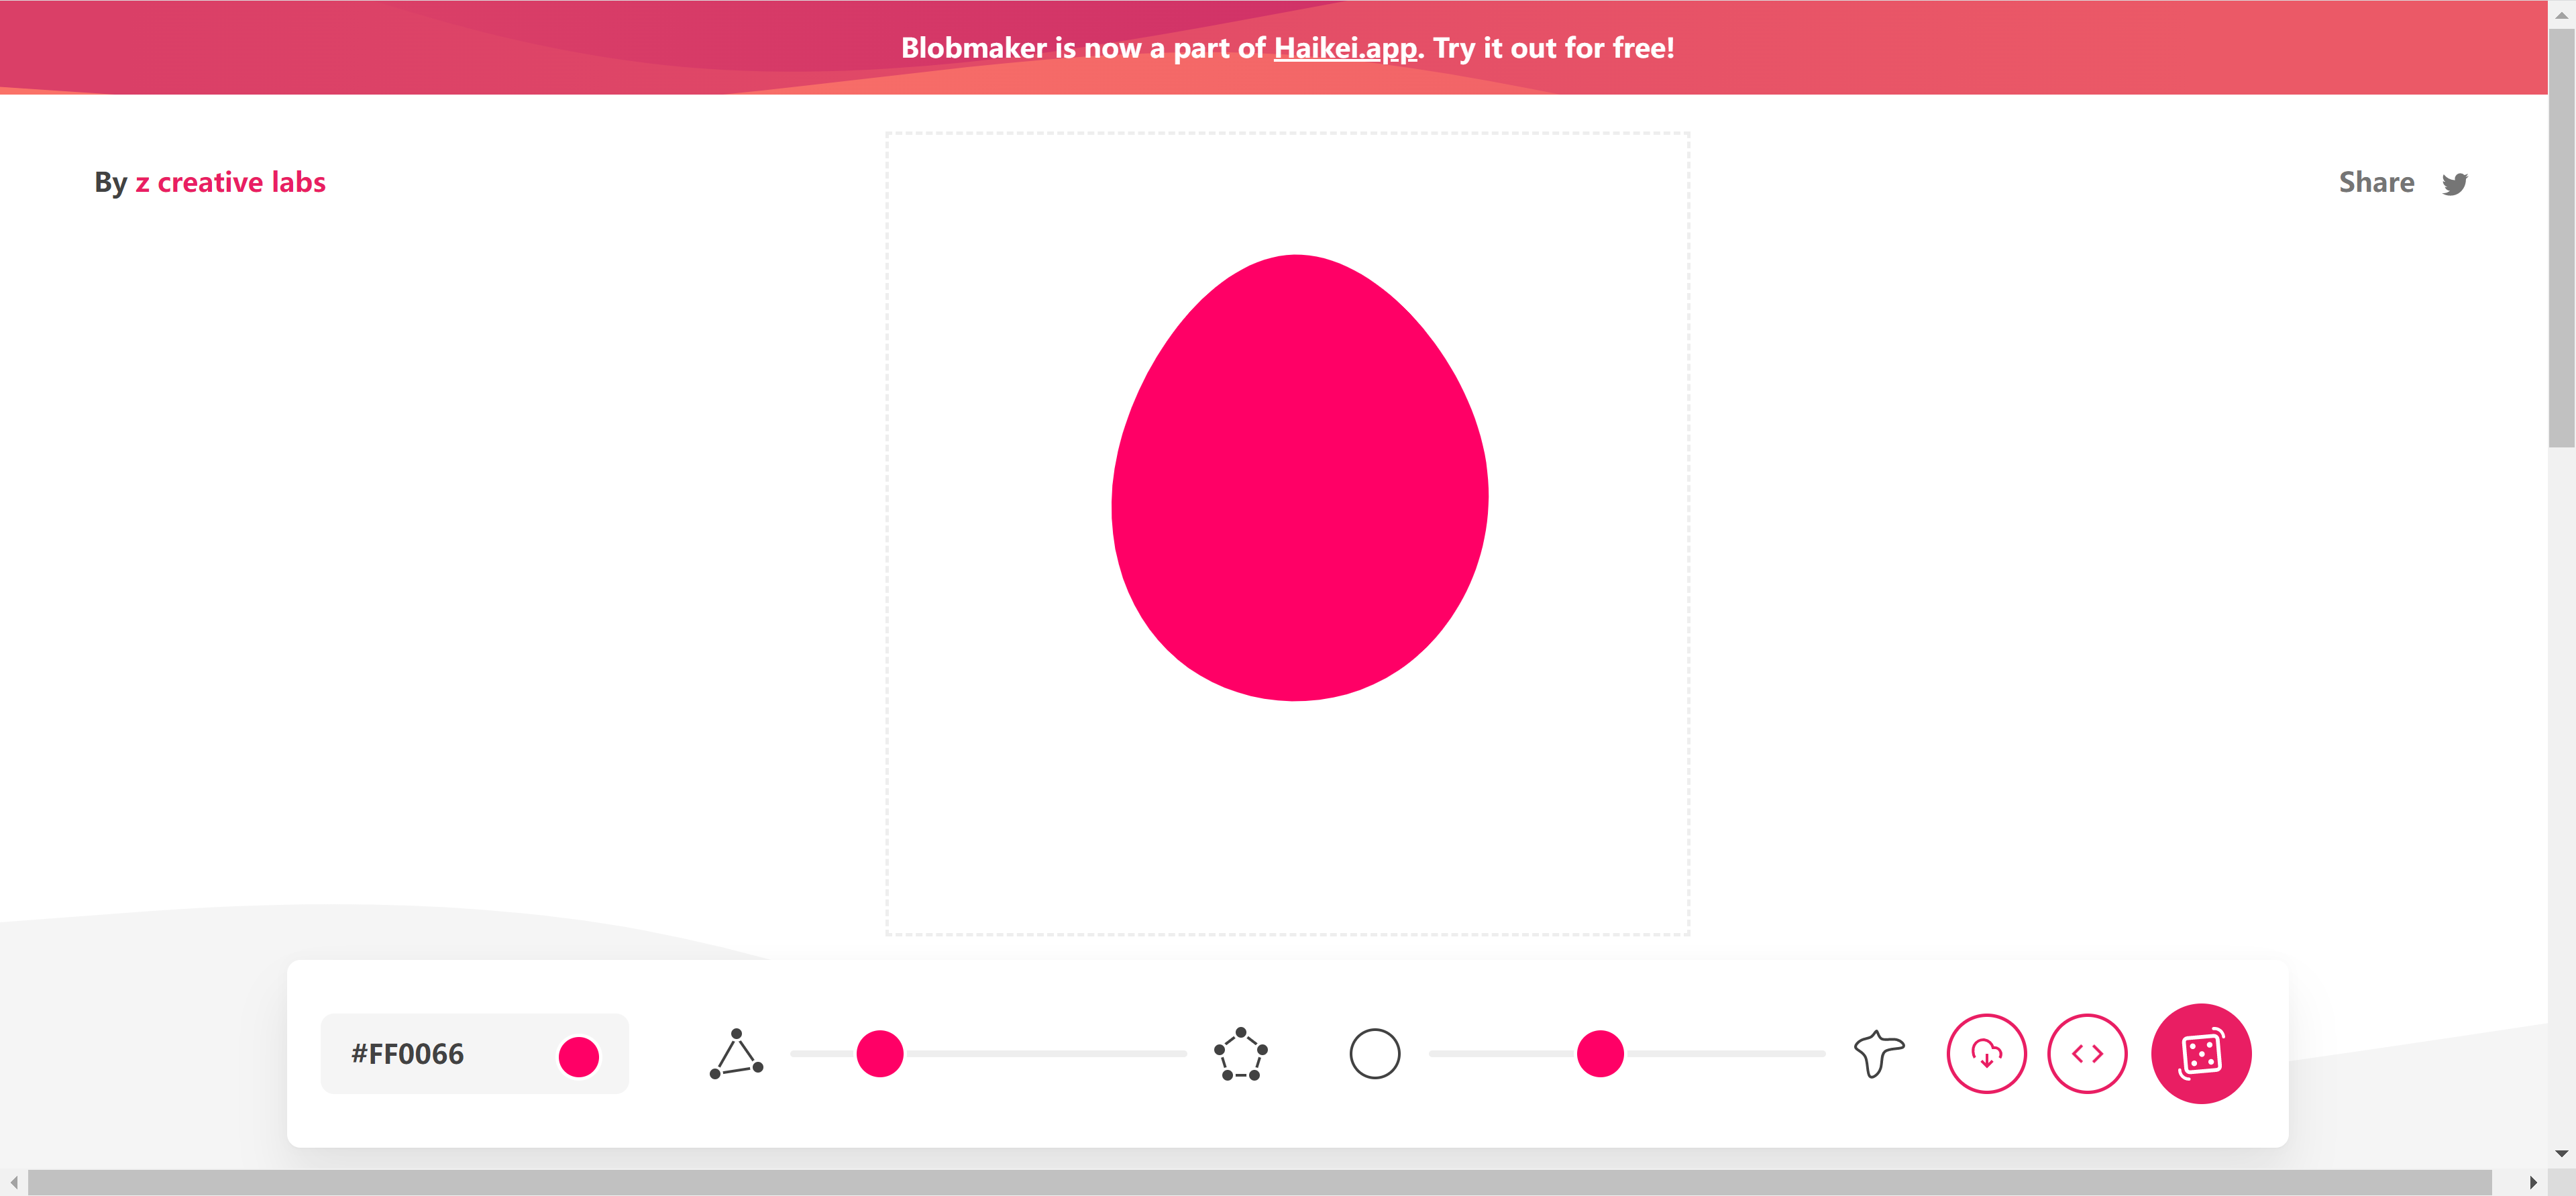Click the irregular blob high-contrast icon

(1878, 1054)
